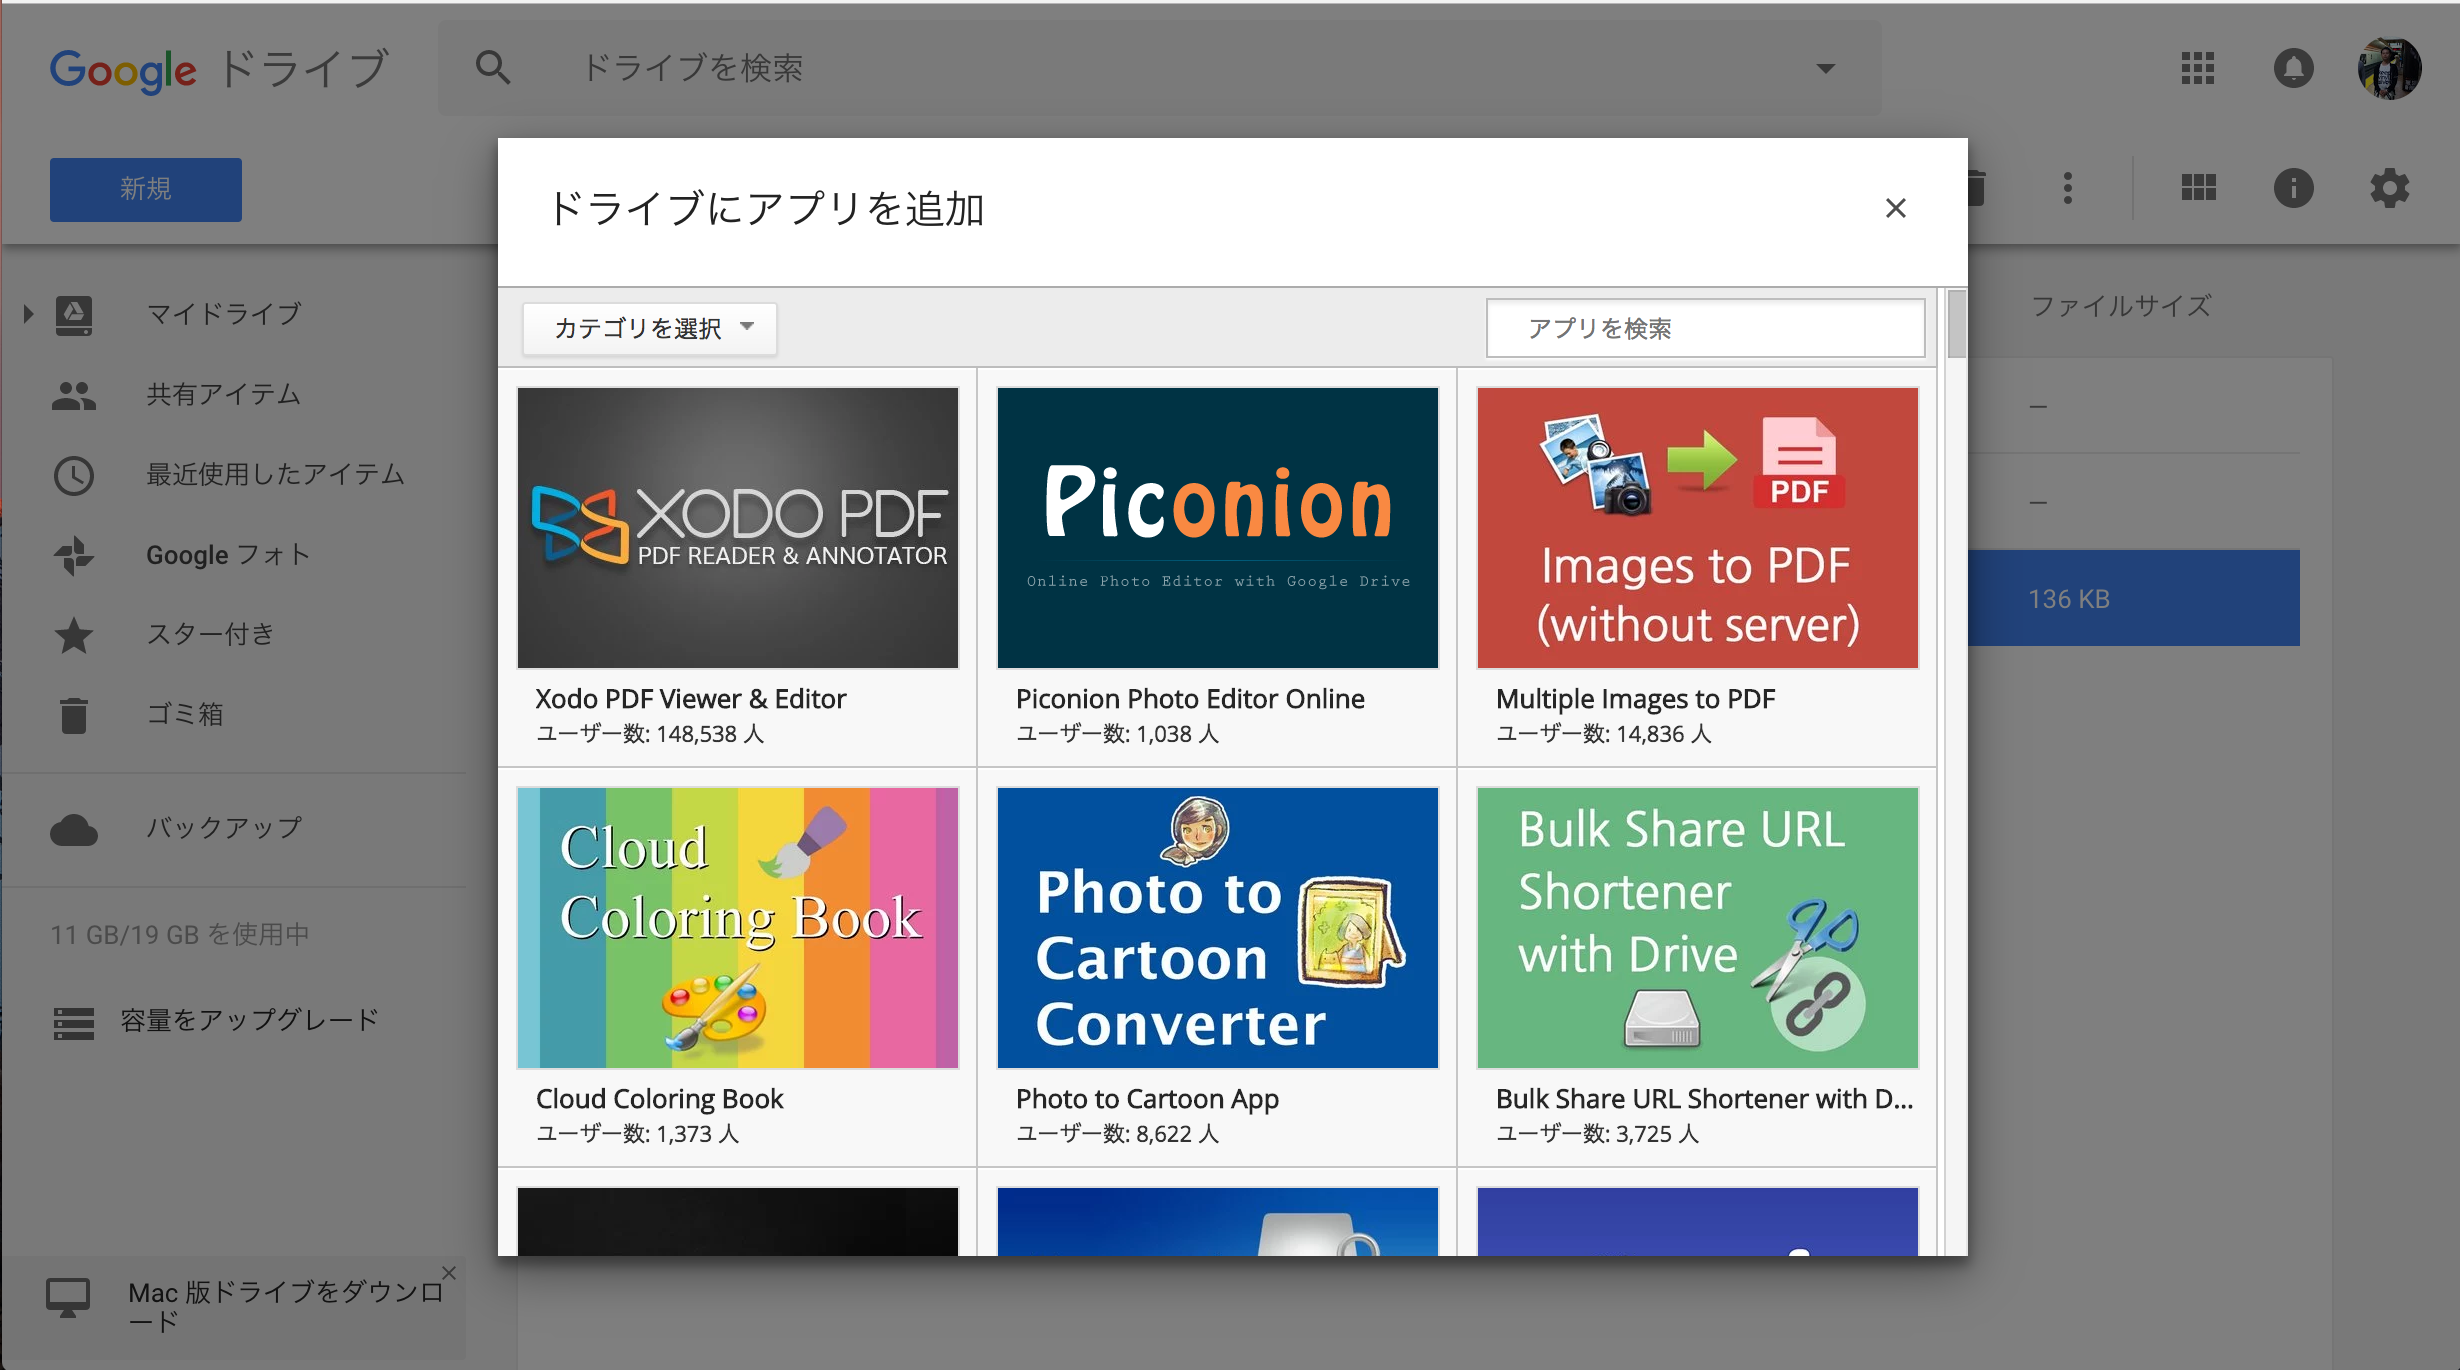The height and width of the screenshot is (1370, 2460).
Task: Switch to grid view layout
Action: click(x=2198, y=188)
